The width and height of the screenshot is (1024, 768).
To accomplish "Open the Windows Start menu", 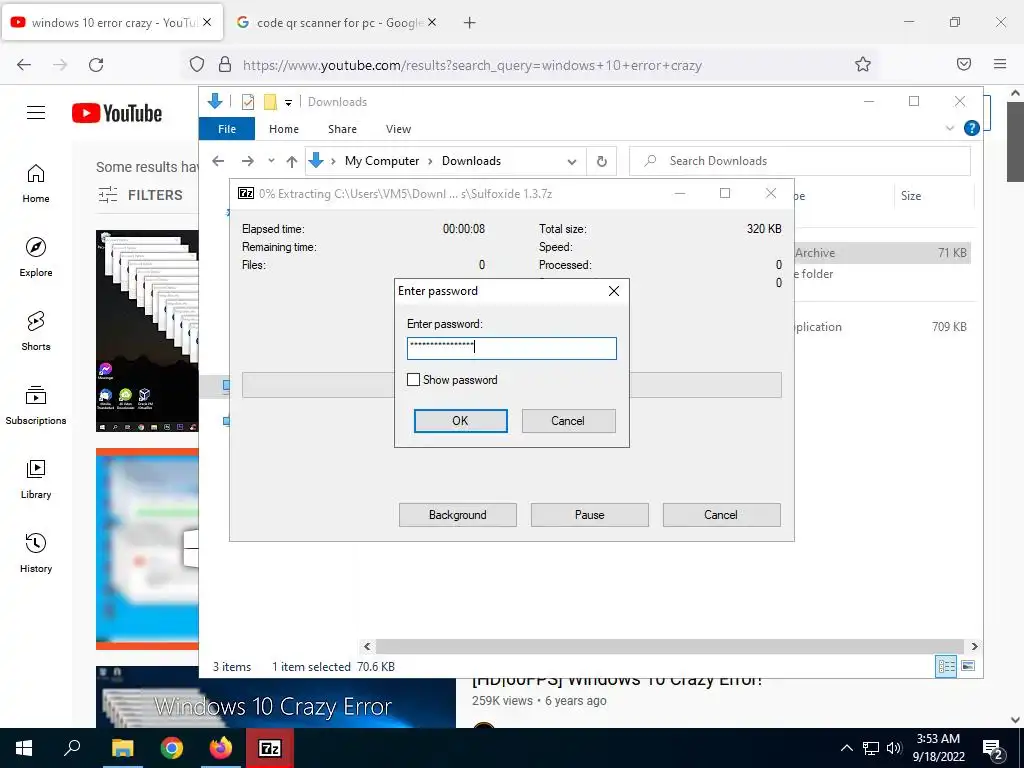I will 24,748.
